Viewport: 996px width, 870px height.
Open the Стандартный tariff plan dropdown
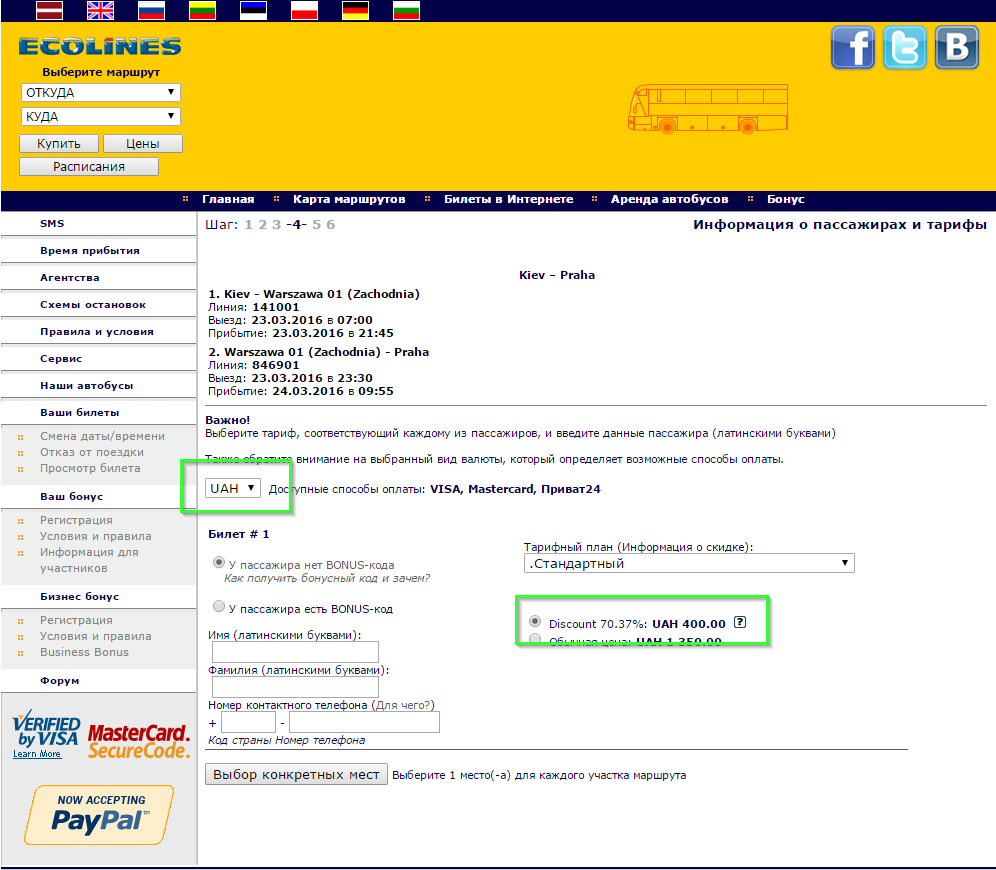689,563
